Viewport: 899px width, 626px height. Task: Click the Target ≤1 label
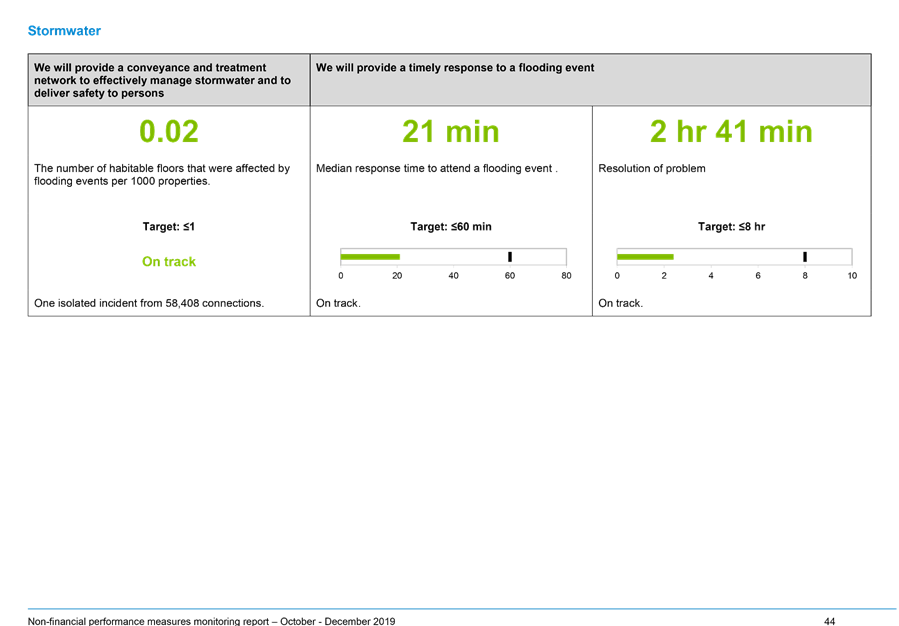tap(169, 226)
